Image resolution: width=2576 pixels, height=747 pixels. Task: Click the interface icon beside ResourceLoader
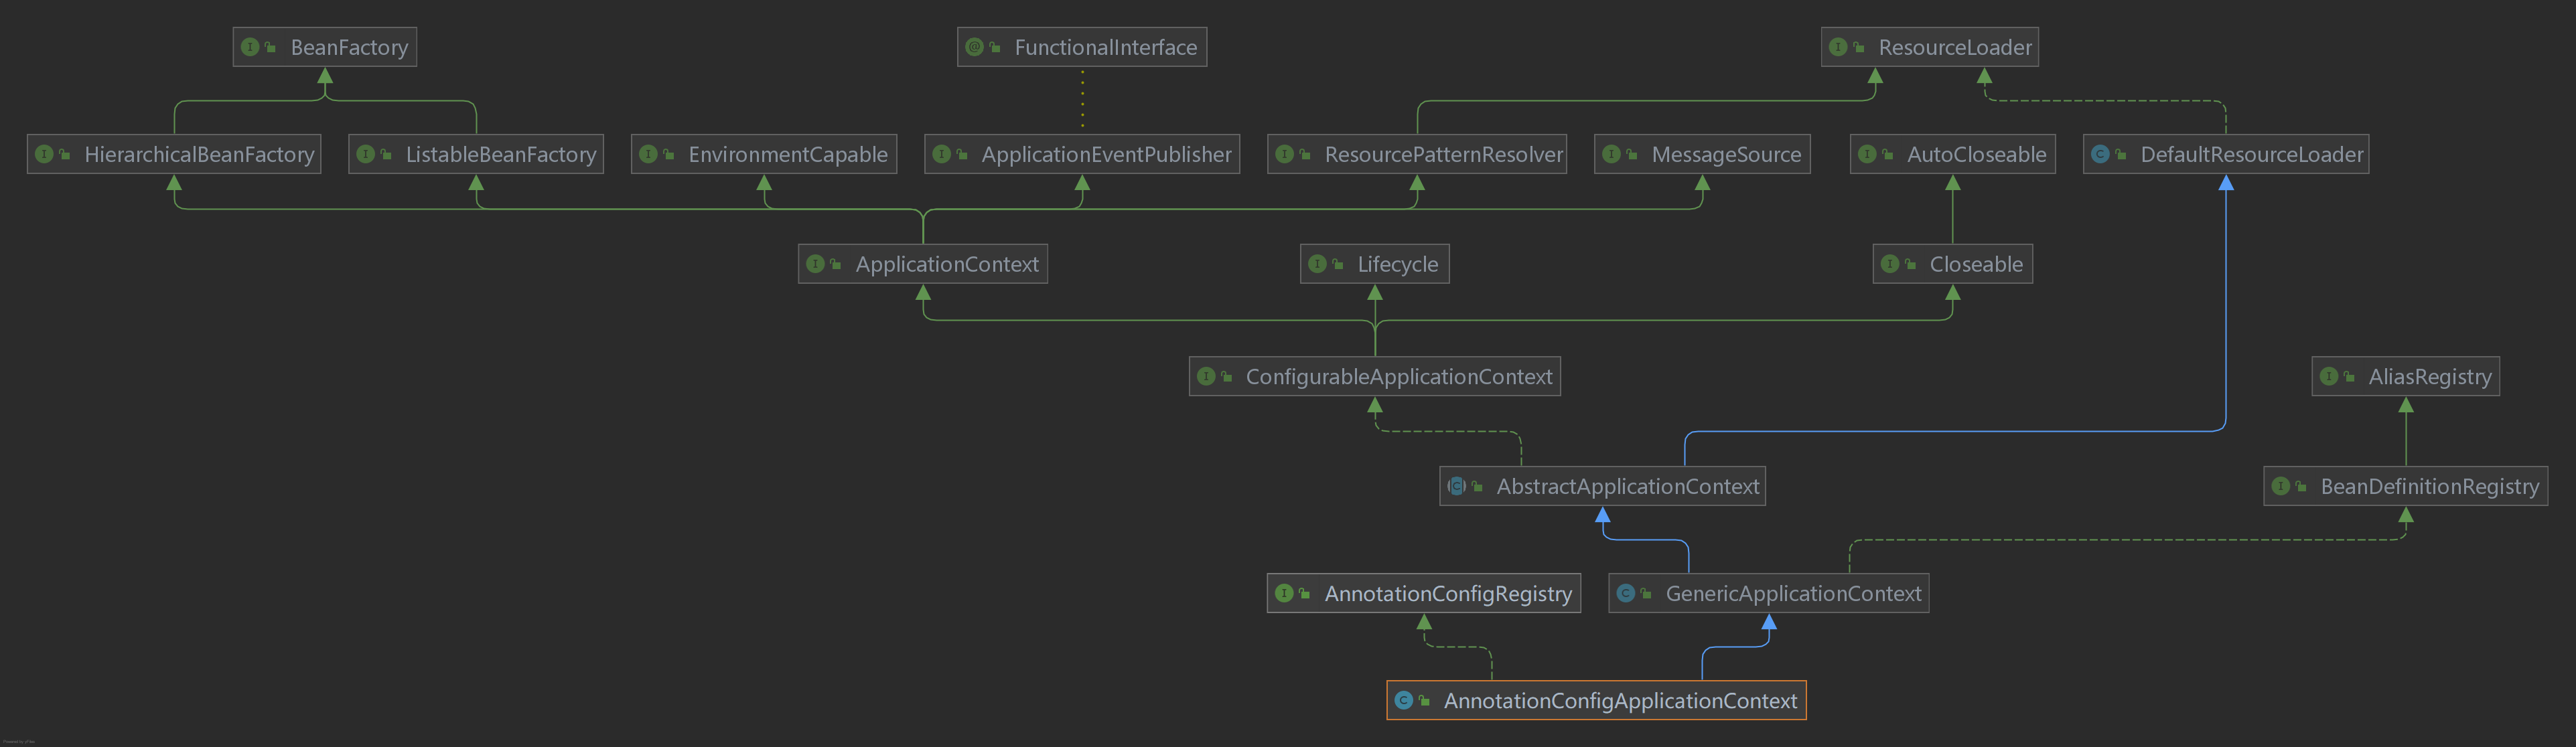tap(1838, 47)
